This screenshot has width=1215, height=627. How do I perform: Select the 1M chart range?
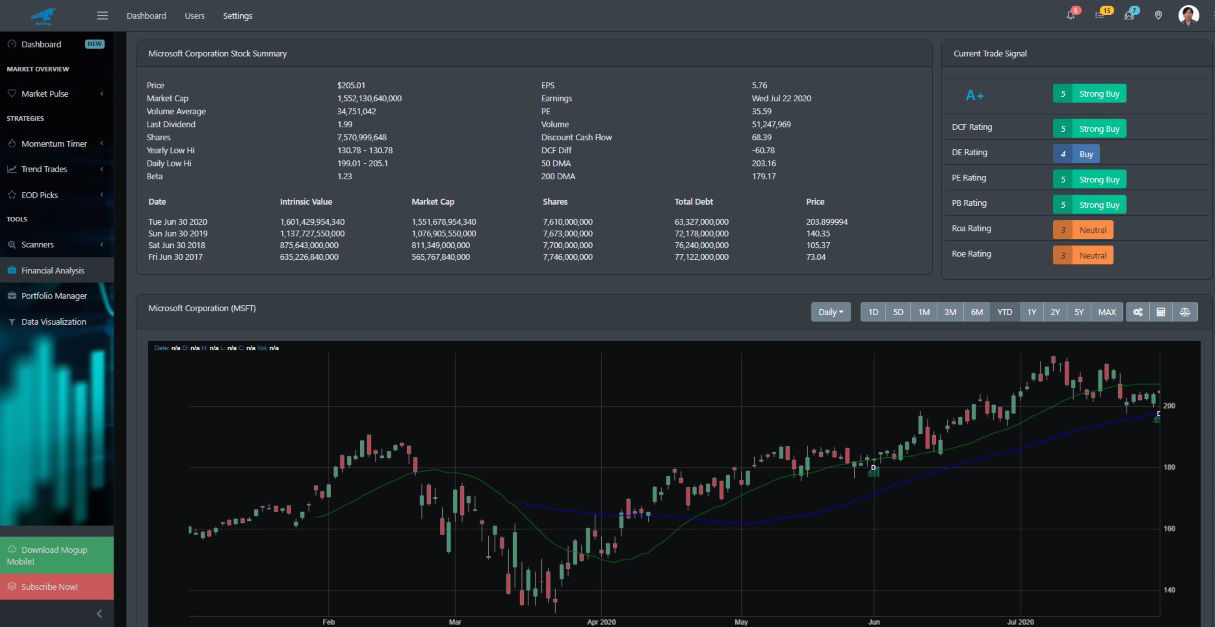[924, 312]
